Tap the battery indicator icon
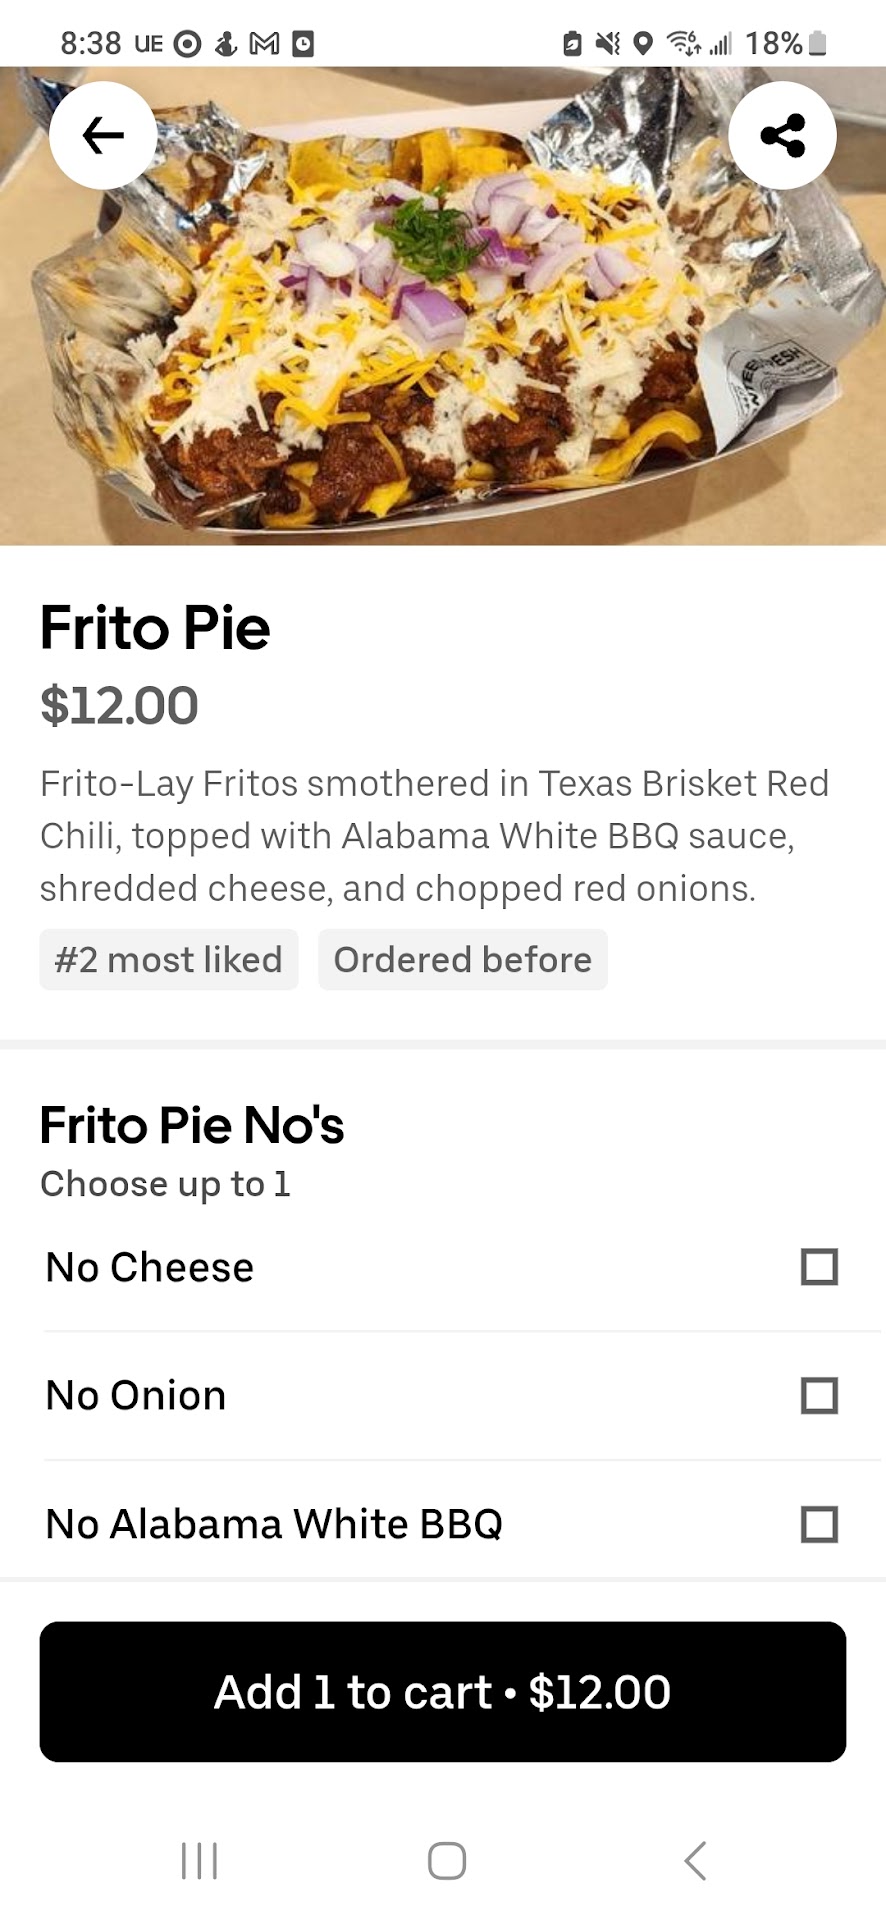This screenshot has width=886, height=1920. [x=818, y=43]
